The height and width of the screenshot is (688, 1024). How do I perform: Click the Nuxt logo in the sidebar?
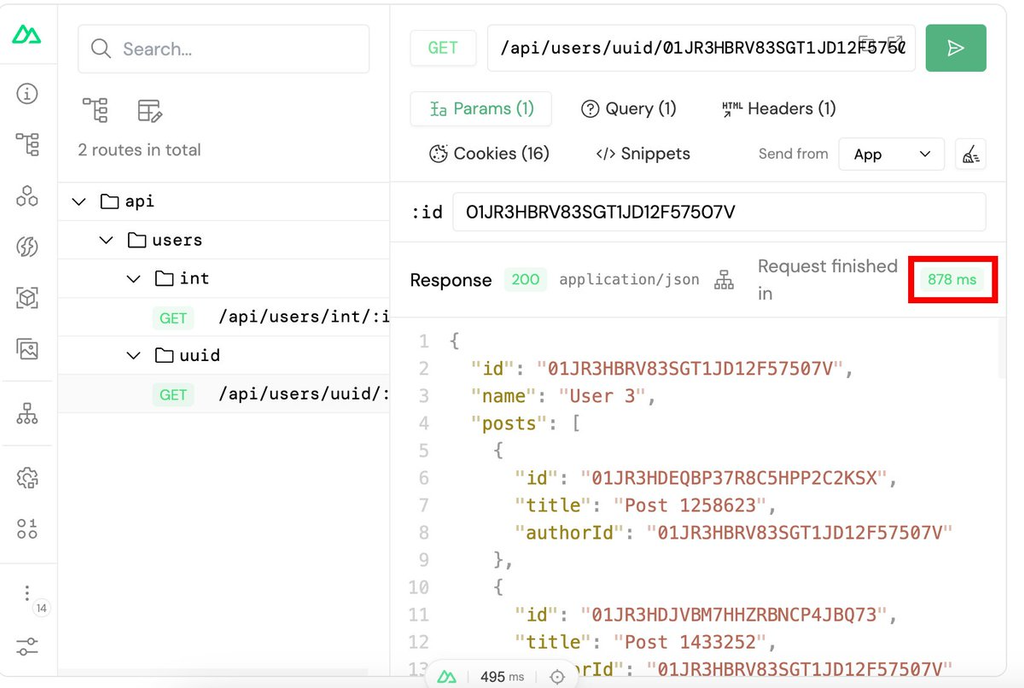27,34
